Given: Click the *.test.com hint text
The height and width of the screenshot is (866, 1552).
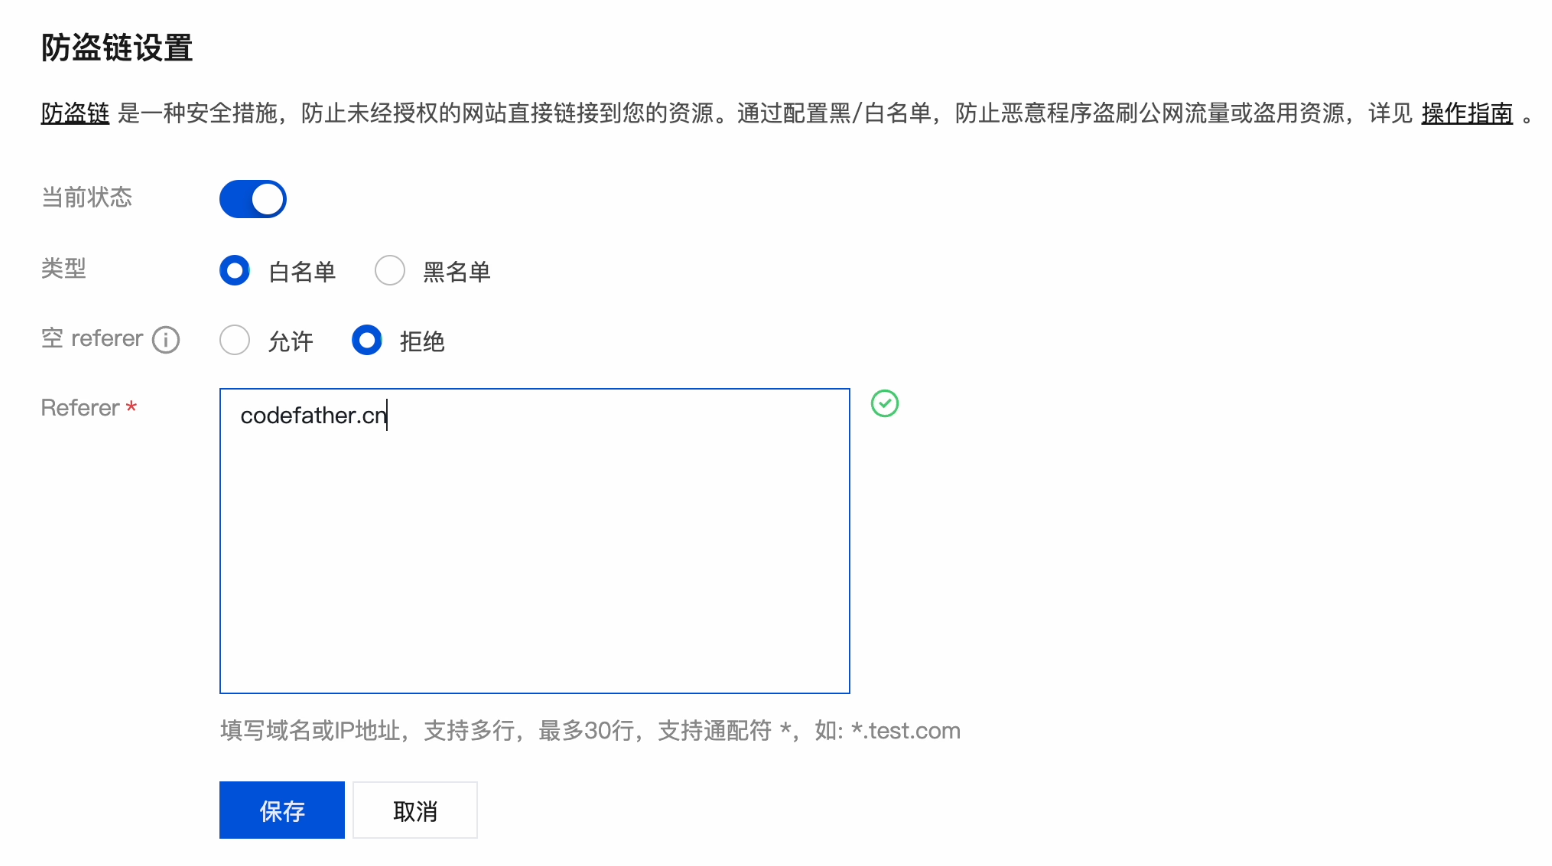Looking at the screenshot, I should pyautogui.click(x=905, y=731).
